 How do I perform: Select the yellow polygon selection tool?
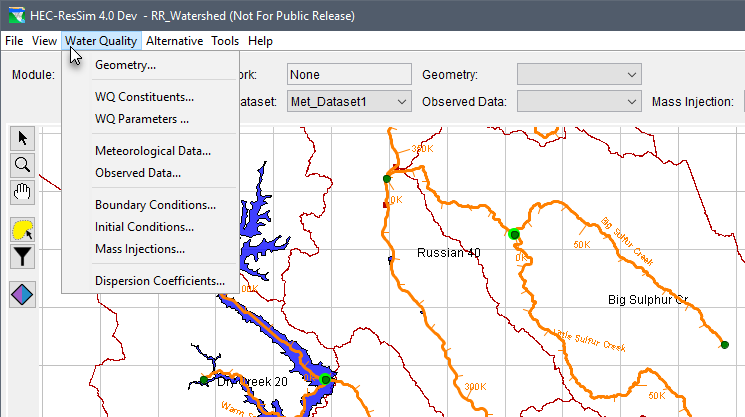tap(22, 230)
